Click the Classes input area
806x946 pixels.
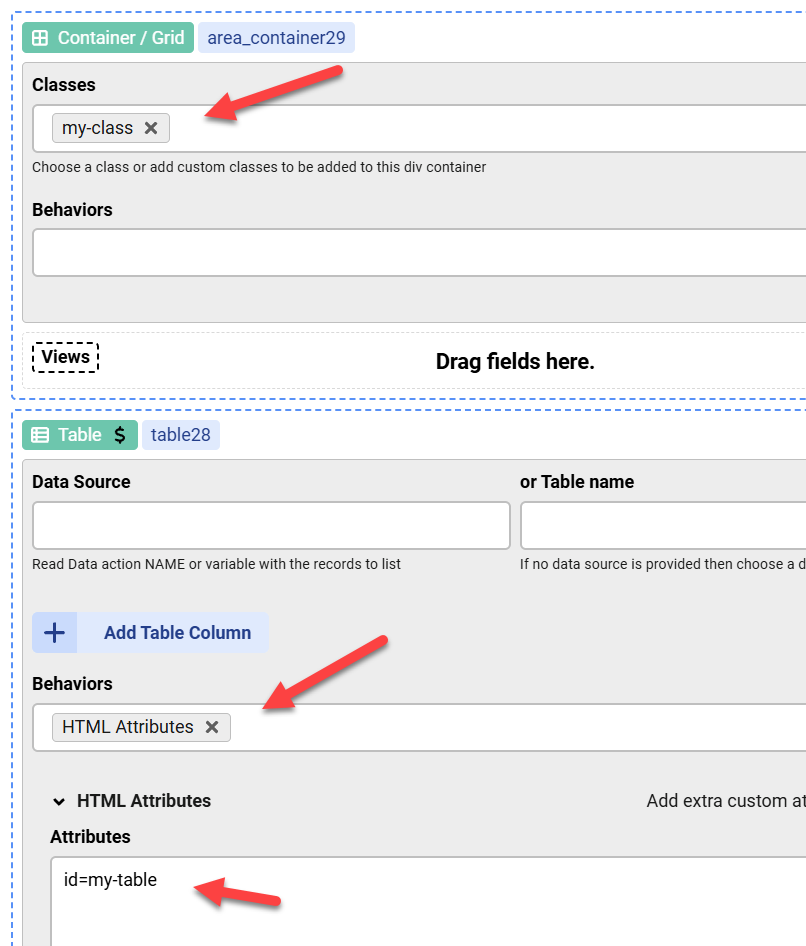(x=400, y=127)
